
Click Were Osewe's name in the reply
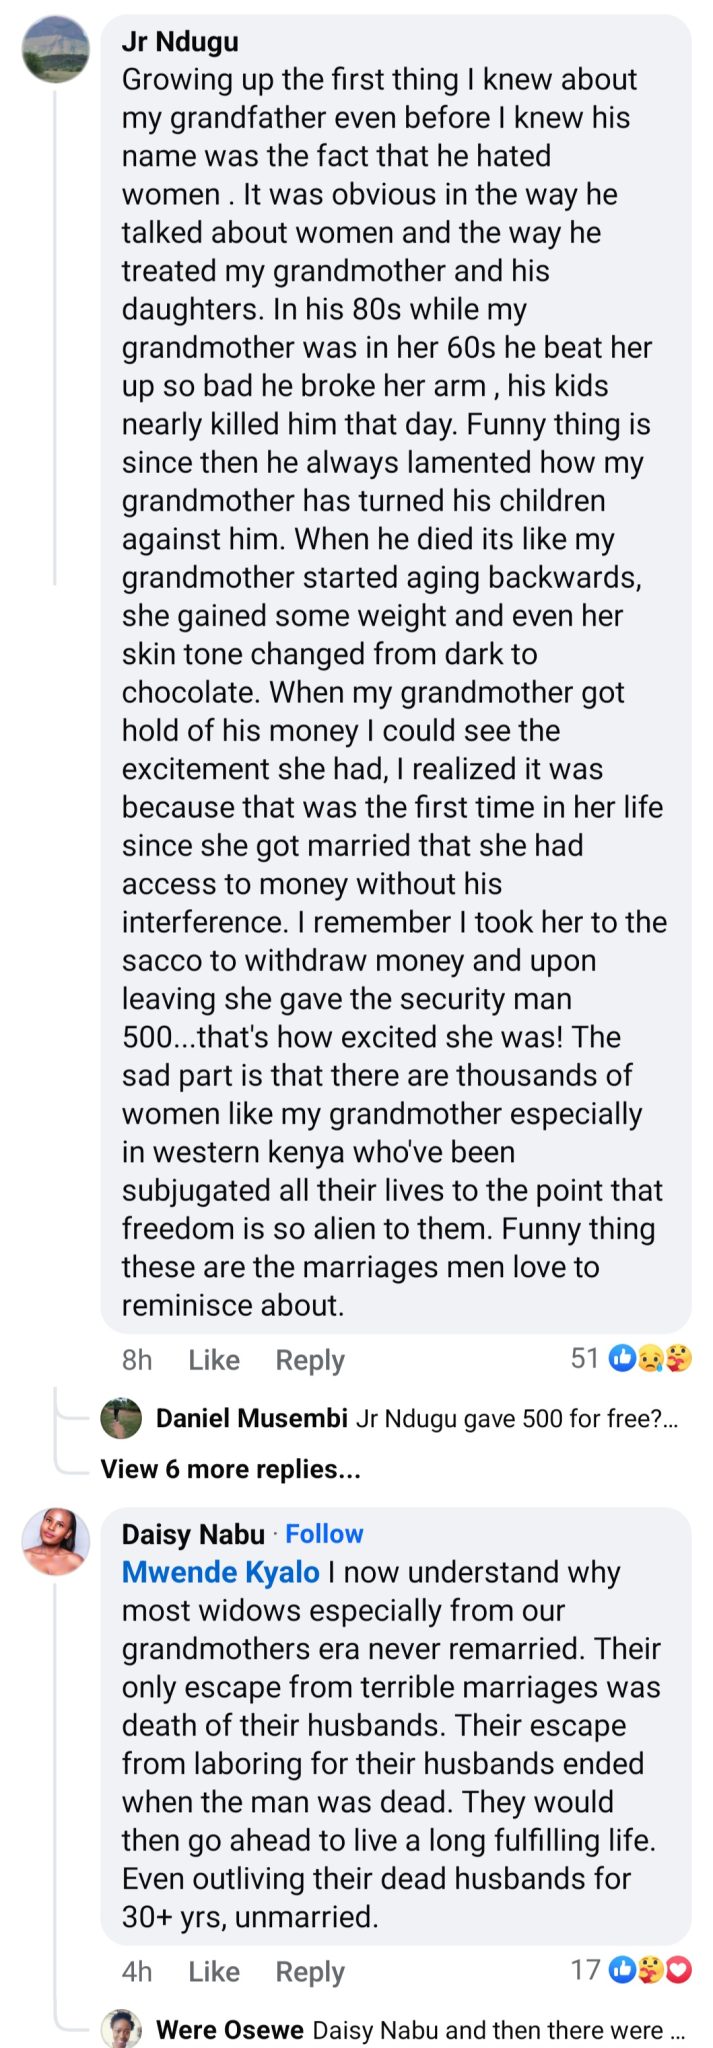point(230,2030)
